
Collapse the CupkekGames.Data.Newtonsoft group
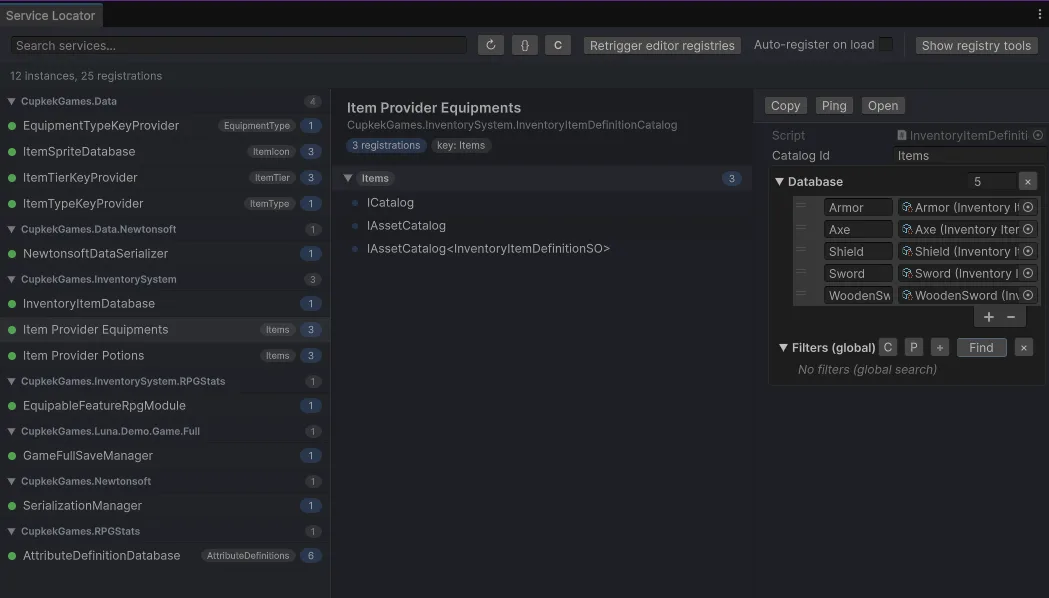[x=11, y=229]
